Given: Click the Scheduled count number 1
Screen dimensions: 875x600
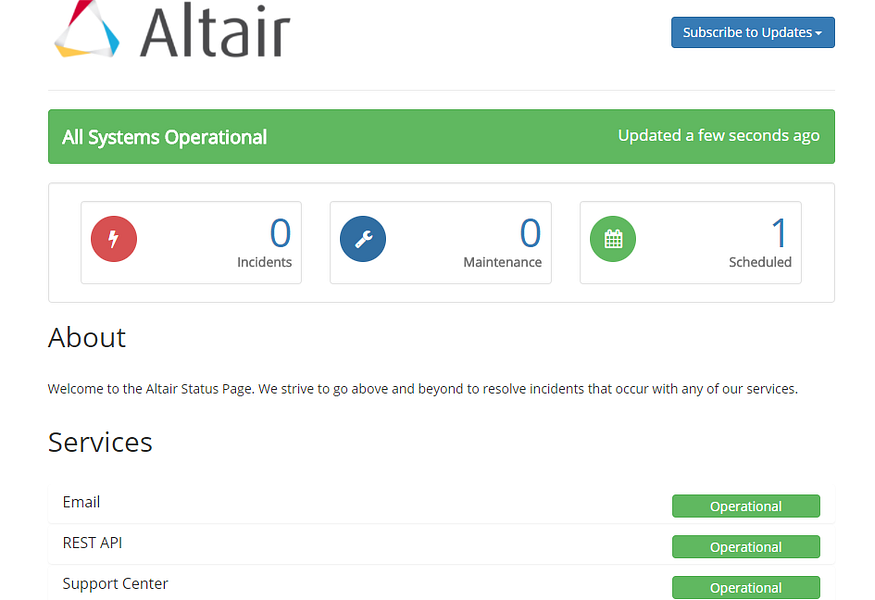Looking at the screenshot, I should [780, 233].
